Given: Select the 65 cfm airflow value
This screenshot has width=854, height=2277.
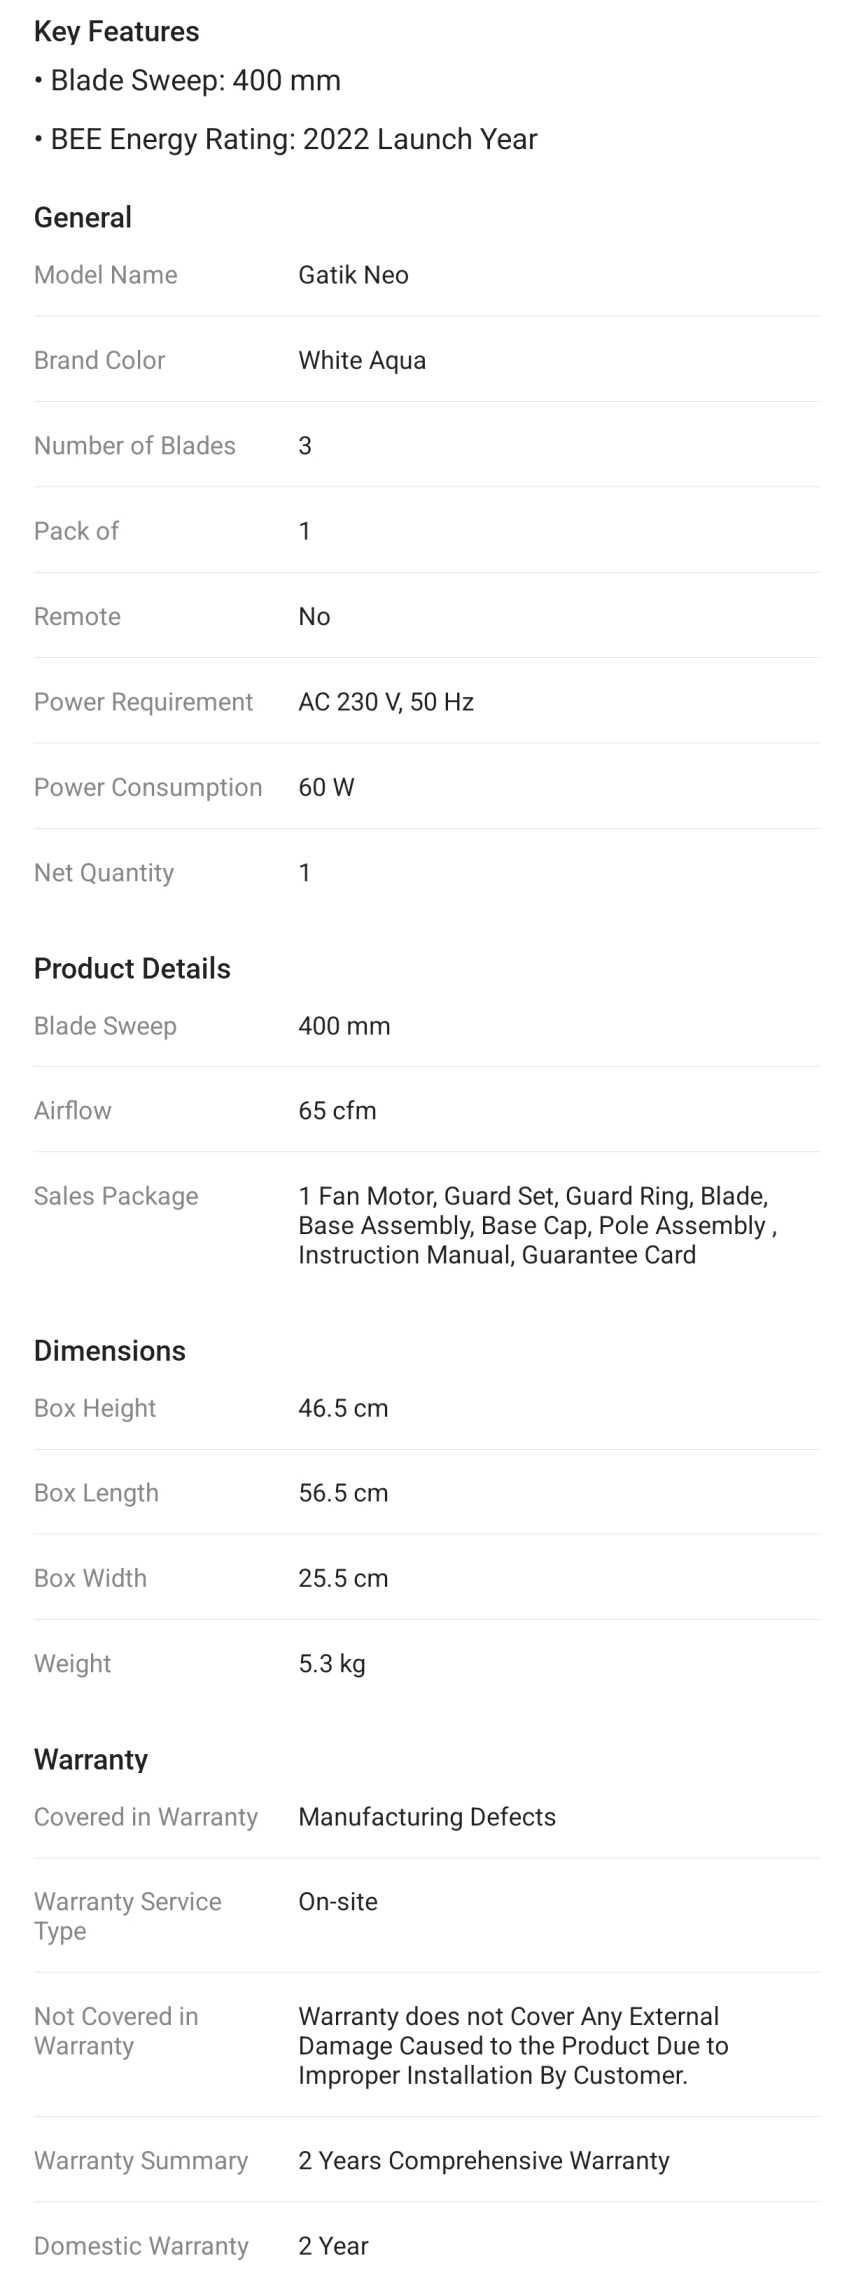Looking at the screenshot, I should 337,1111.
